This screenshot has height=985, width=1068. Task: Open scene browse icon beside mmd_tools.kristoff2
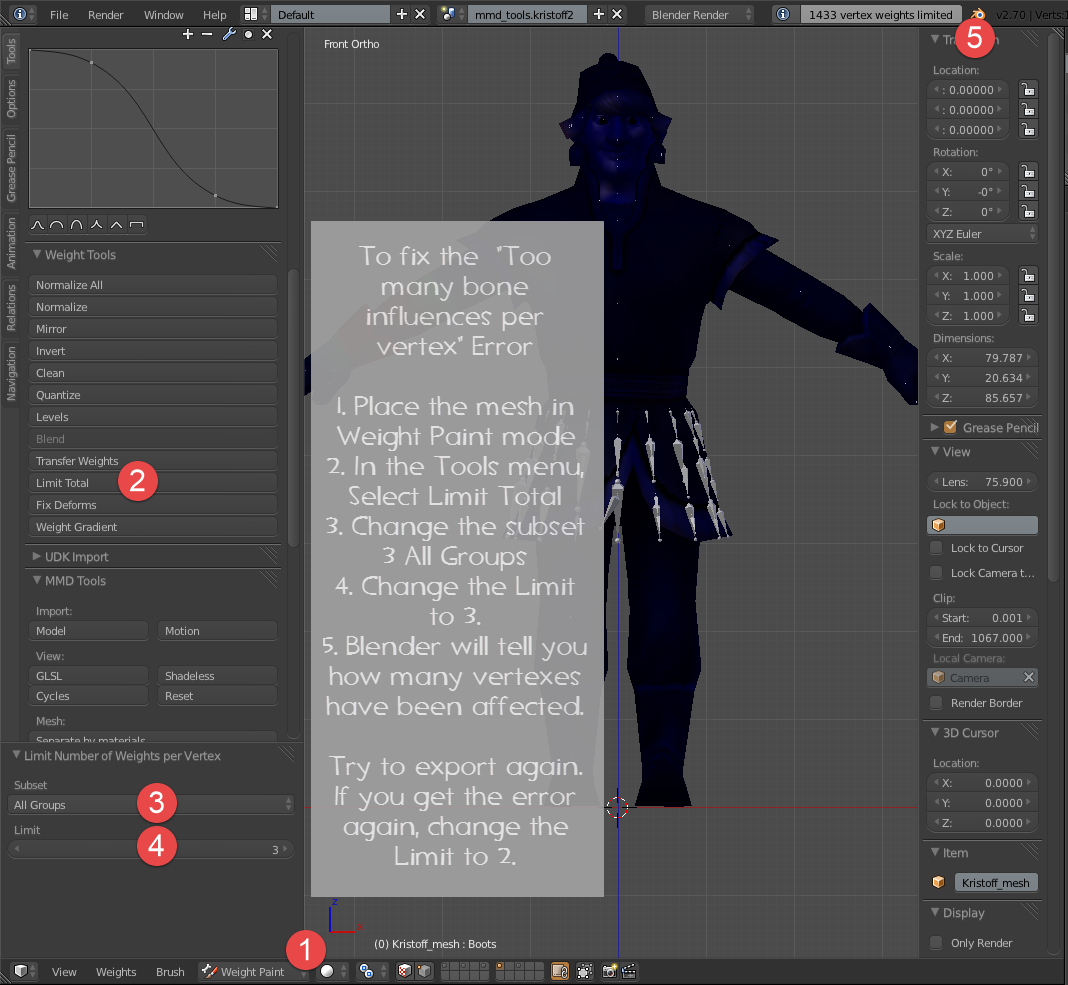point(453,14)
